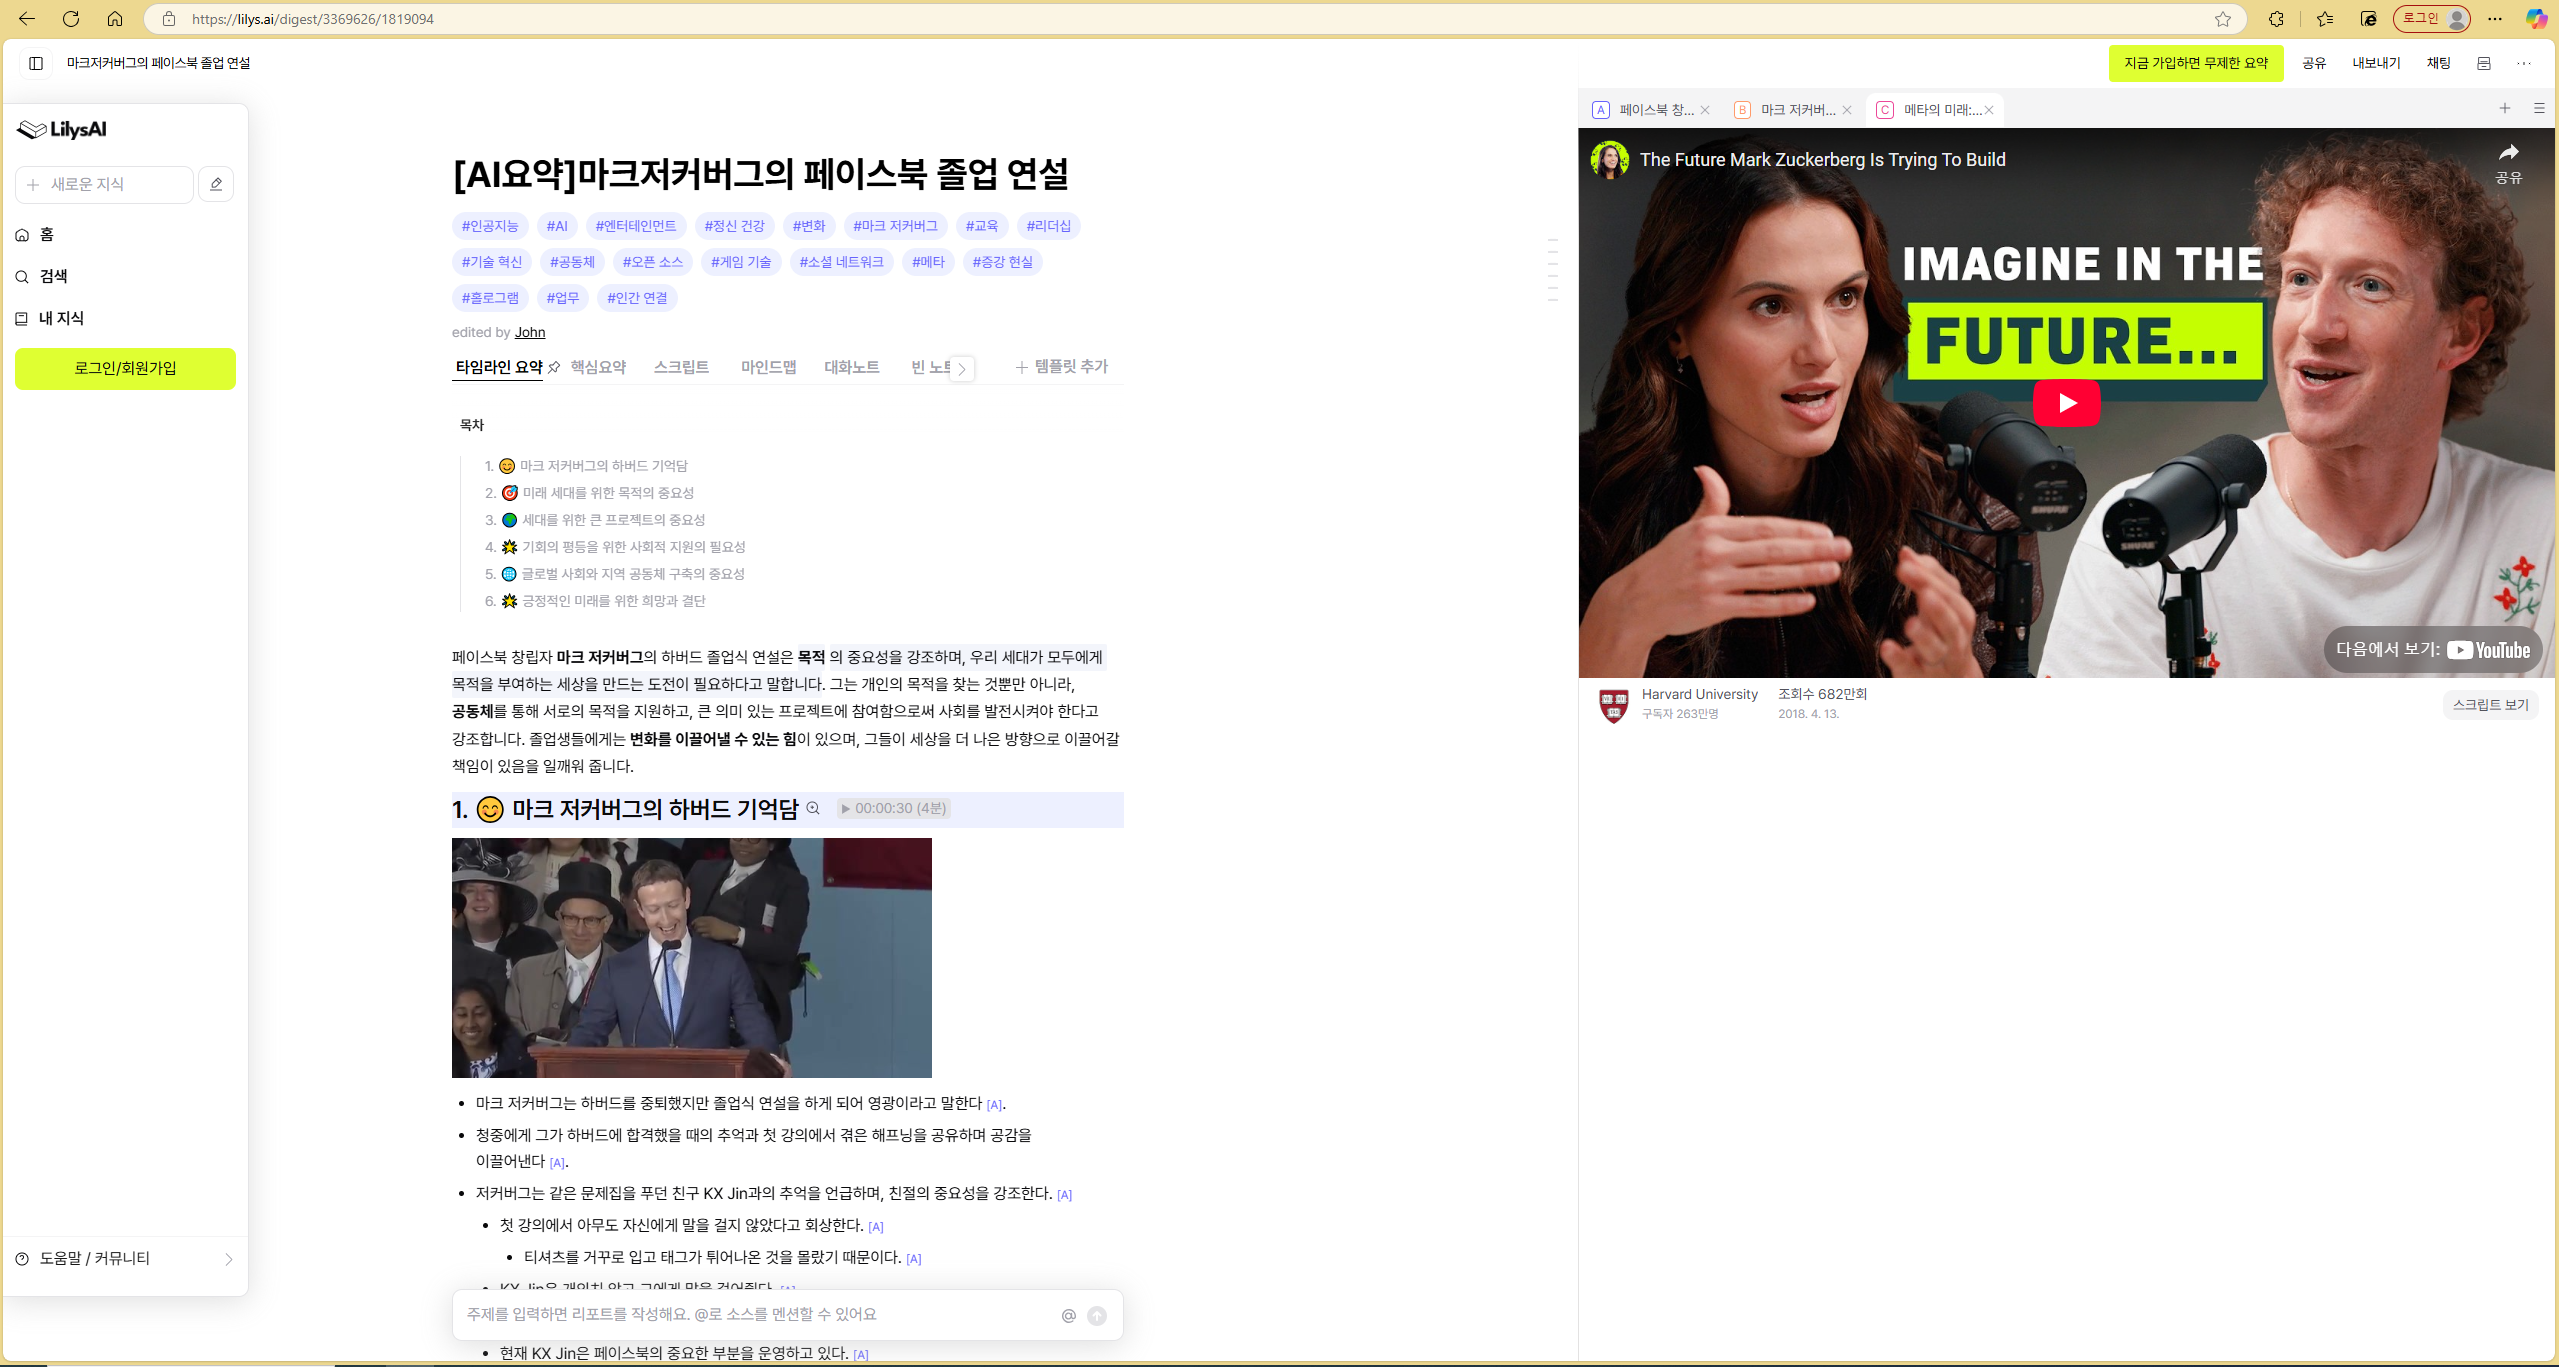Add new source with plus icon
The width and height of the screenshot is (2559, 1367).
pyautogui.click(x=2505, y=108)
